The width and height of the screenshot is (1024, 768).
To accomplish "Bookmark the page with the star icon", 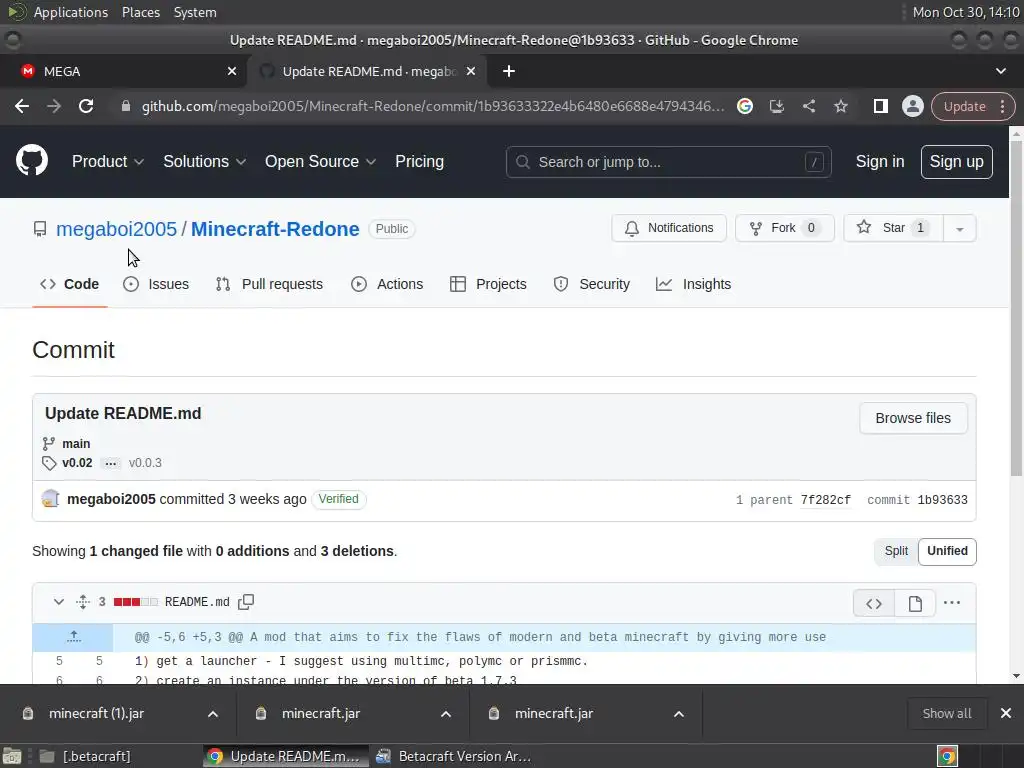I will [840, 106].
